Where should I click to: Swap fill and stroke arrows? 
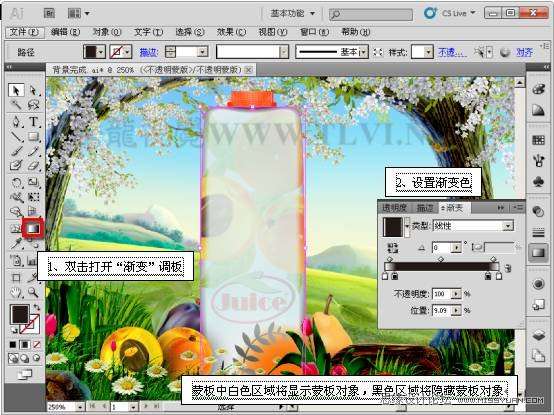click(x=36, y=308)
